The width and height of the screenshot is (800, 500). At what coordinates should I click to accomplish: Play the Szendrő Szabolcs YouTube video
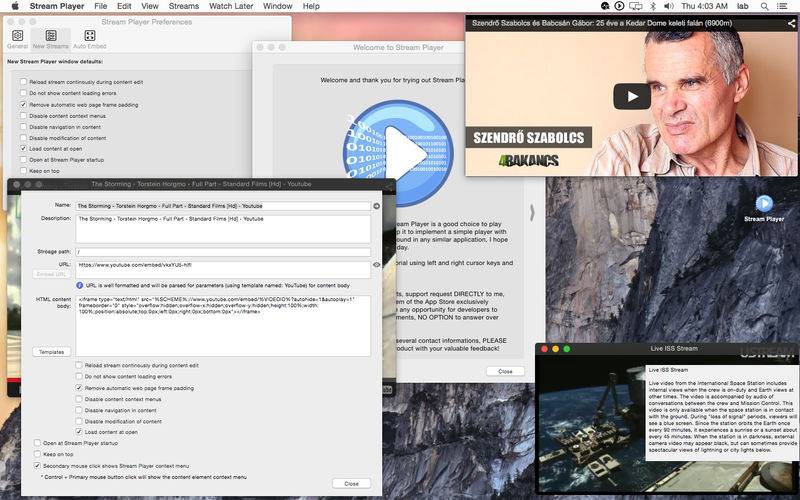[x=632, y=96]
